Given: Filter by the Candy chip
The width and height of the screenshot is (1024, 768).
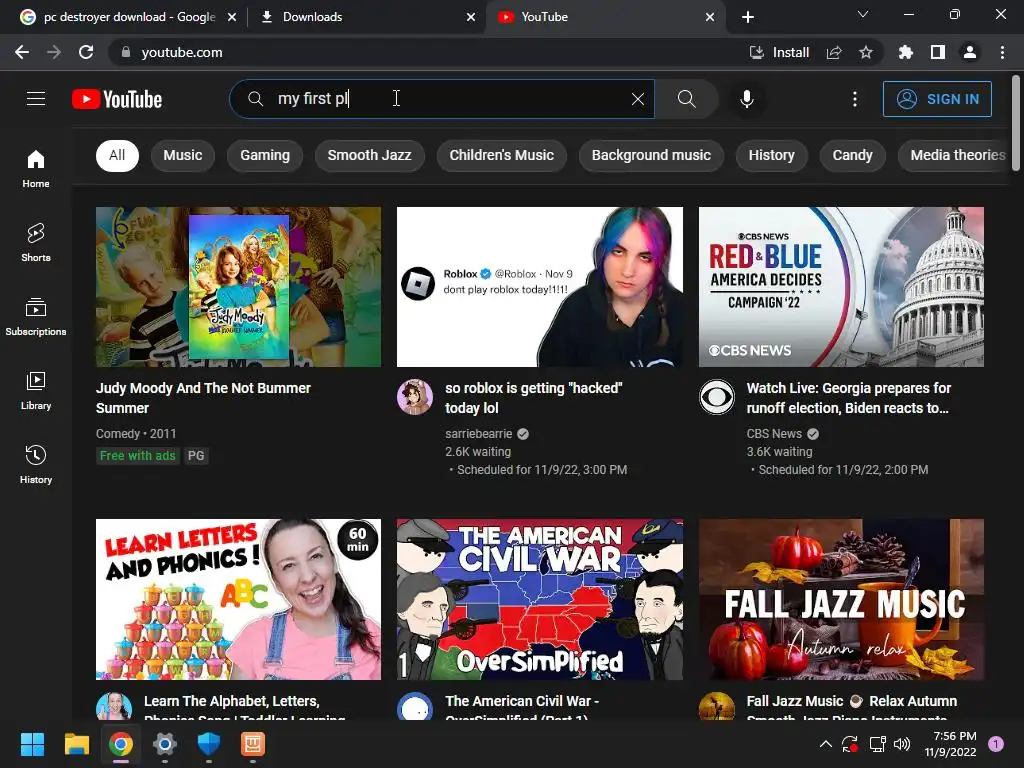Looking at the screenshot, I should coord(852,155).
